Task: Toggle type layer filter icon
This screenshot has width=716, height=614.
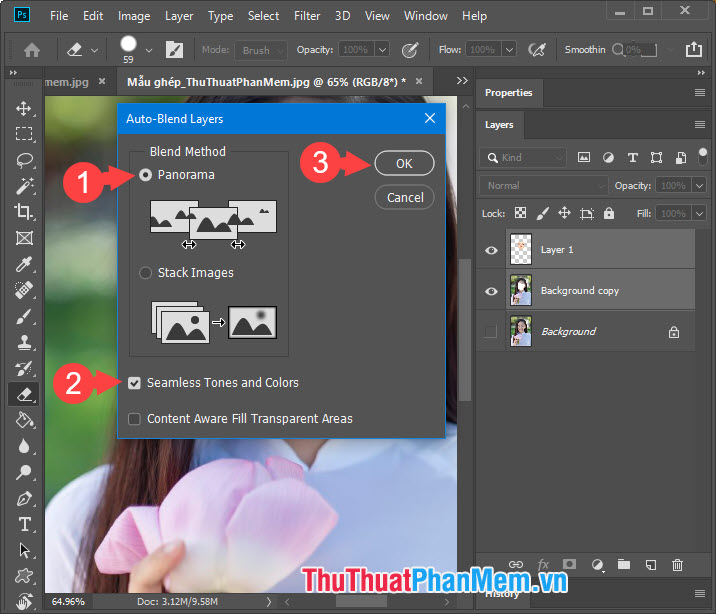Action: point(632,157)
